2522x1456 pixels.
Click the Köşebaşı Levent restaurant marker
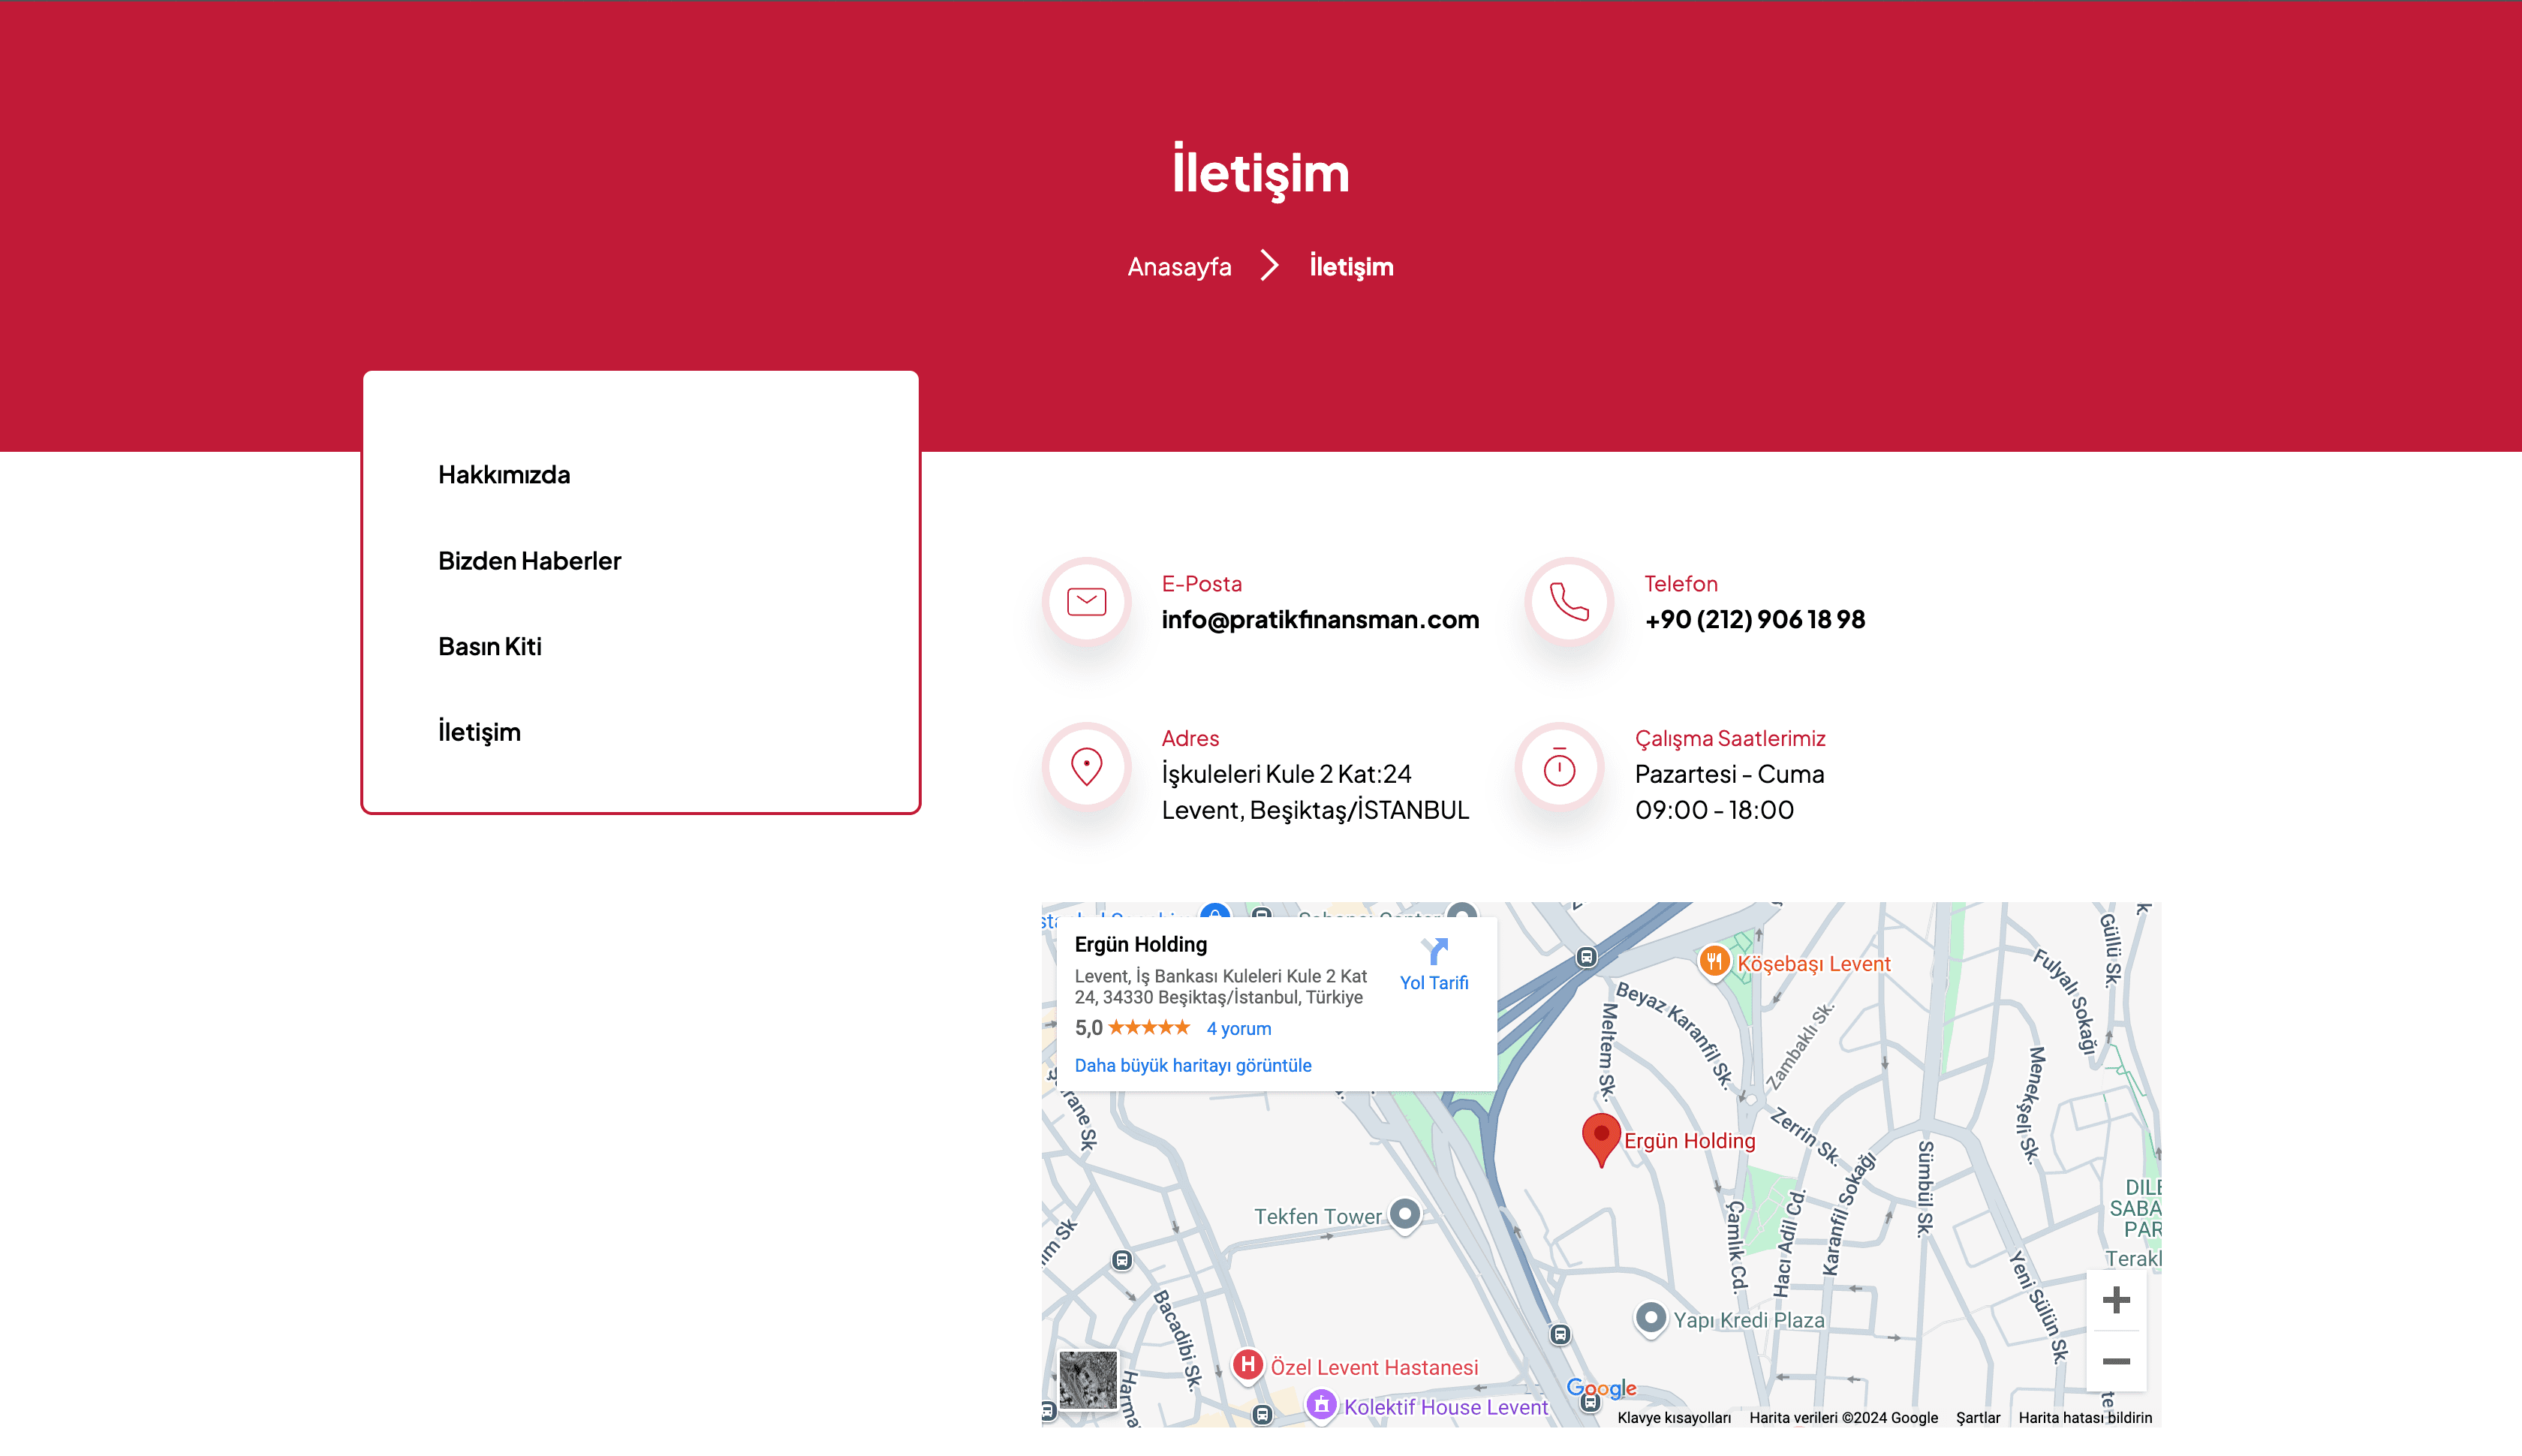pos(1714,962)
